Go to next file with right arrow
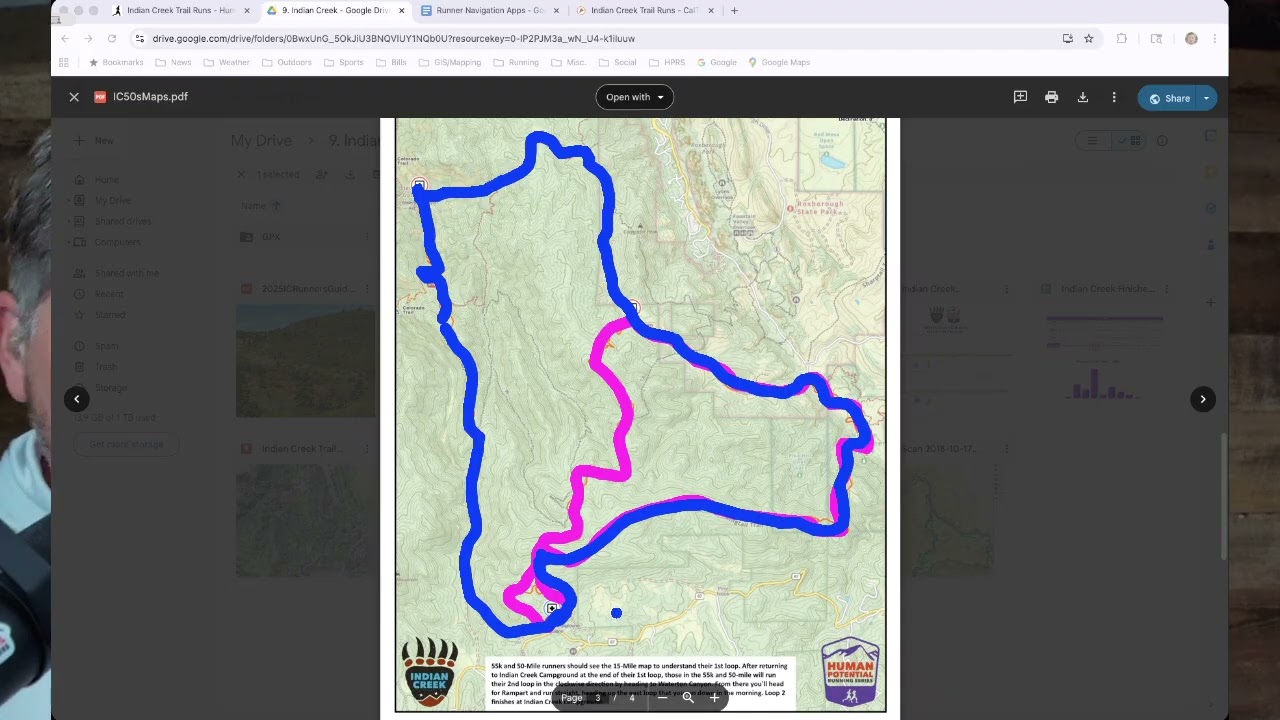This screenshot has width=1280, height=720. tap(1203, 399)
